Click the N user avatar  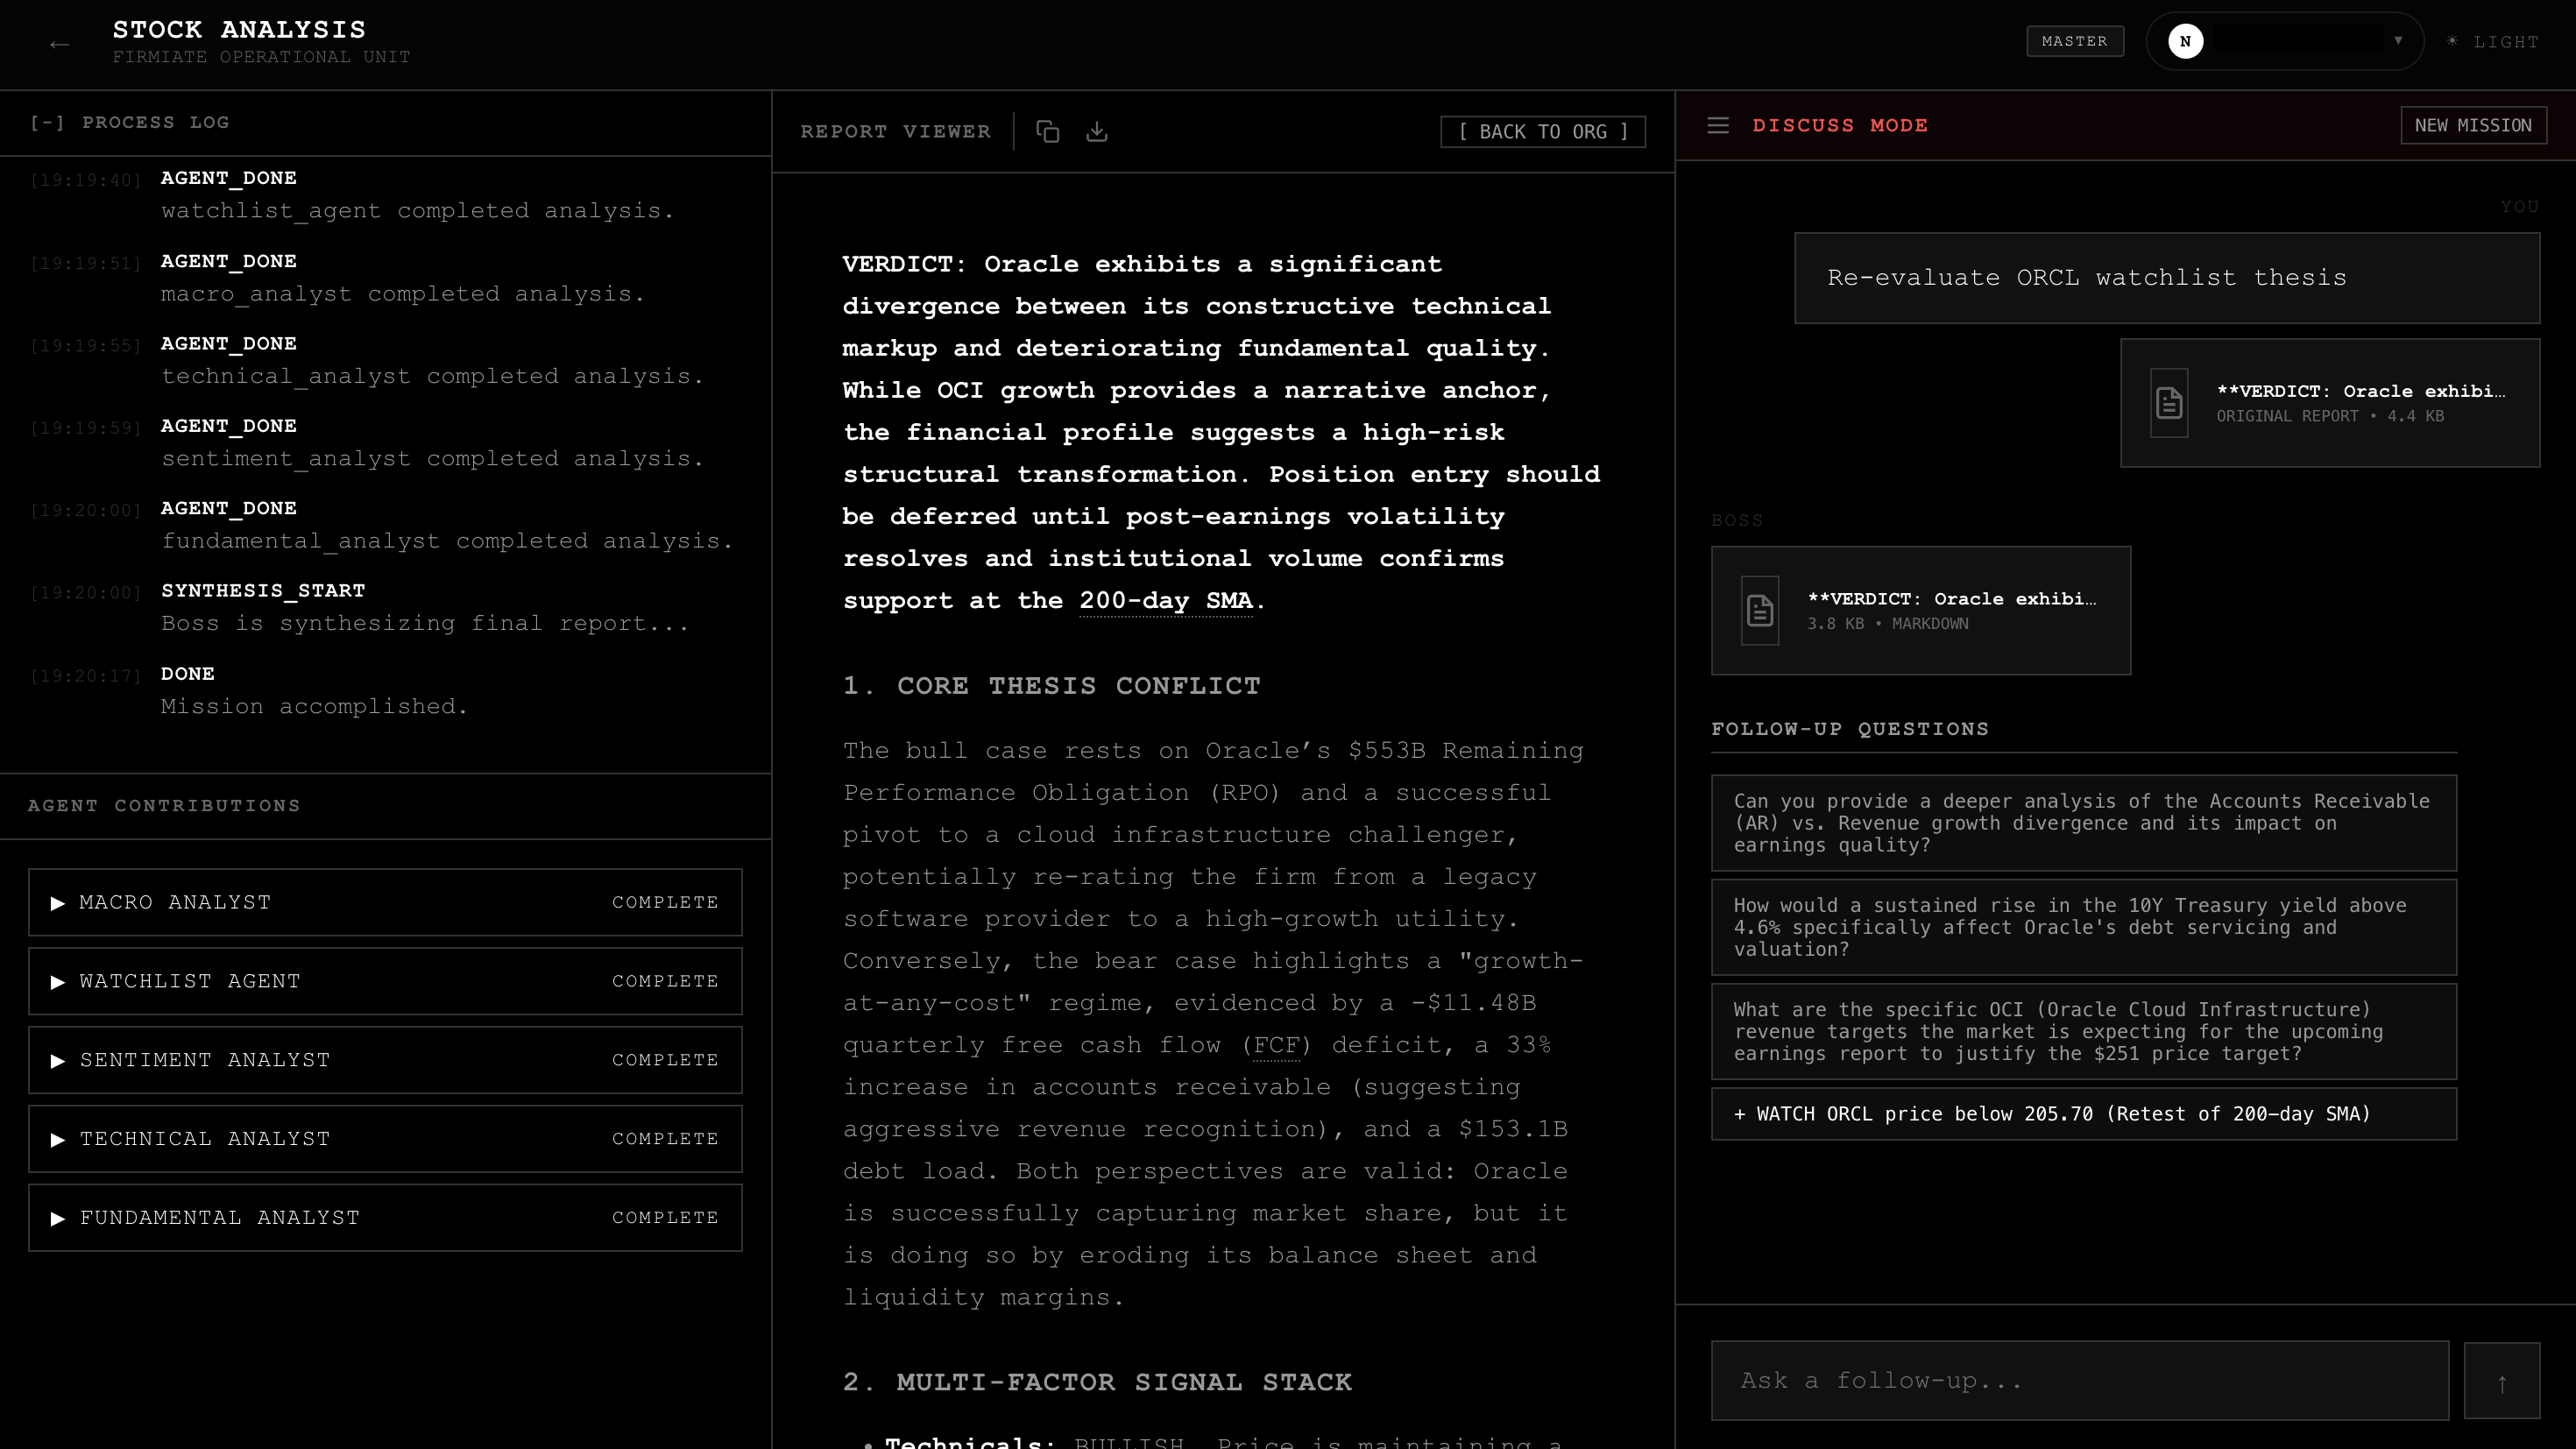(x=2185, y=41)
